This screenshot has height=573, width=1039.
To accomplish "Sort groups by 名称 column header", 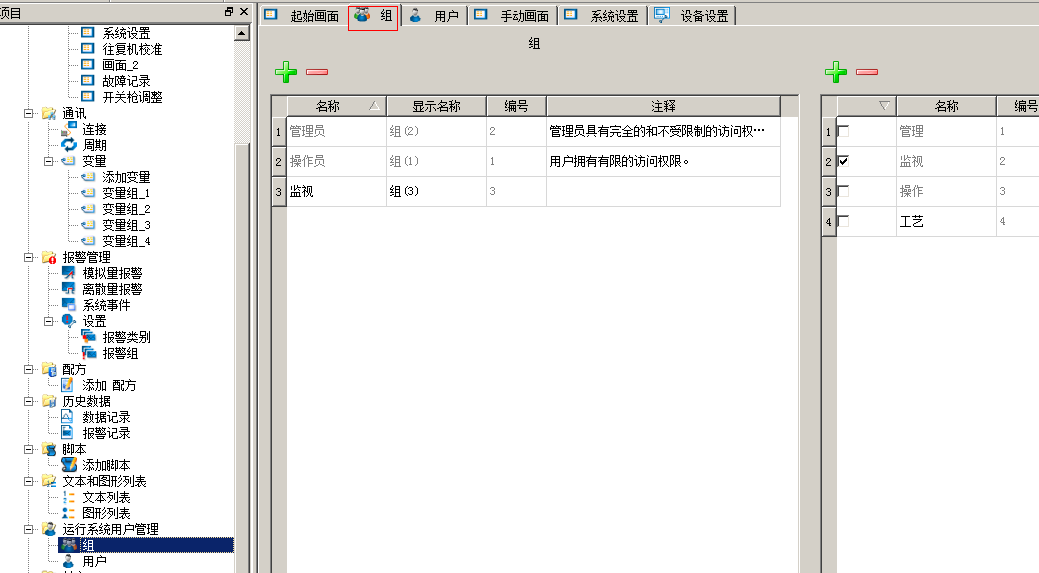I will (337, 106).
